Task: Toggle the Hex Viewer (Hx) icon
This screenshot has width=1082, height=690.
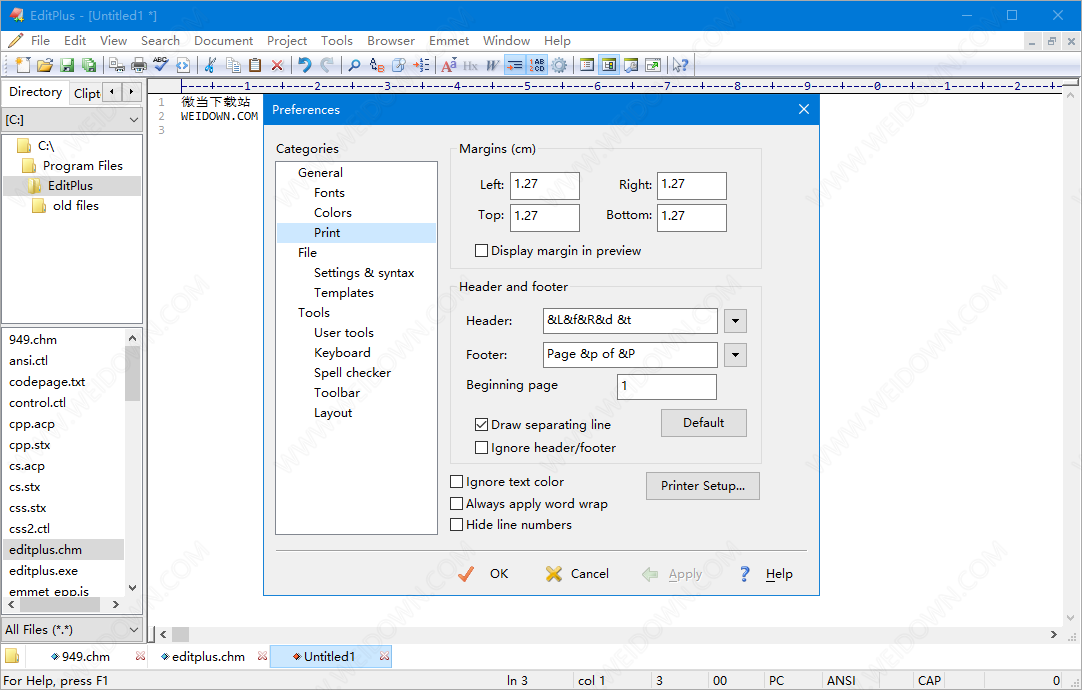Action: (471, 65)
